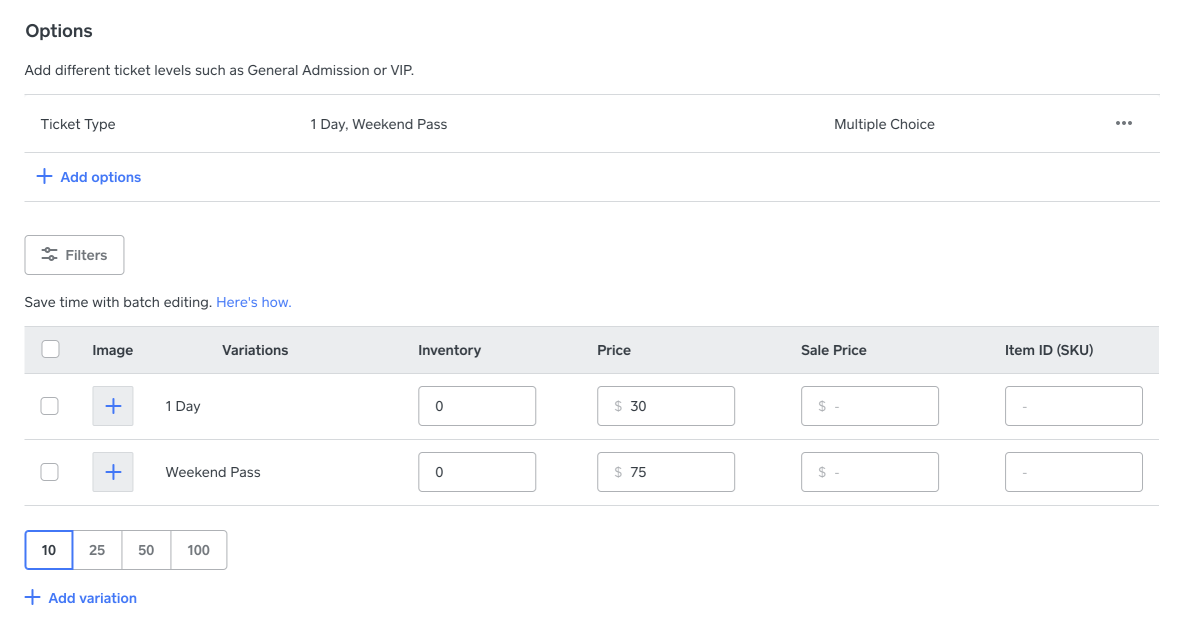Viewport: 1182px width, 625px height.
Task: Select 50 rows per page
Action: pos(146,549)
